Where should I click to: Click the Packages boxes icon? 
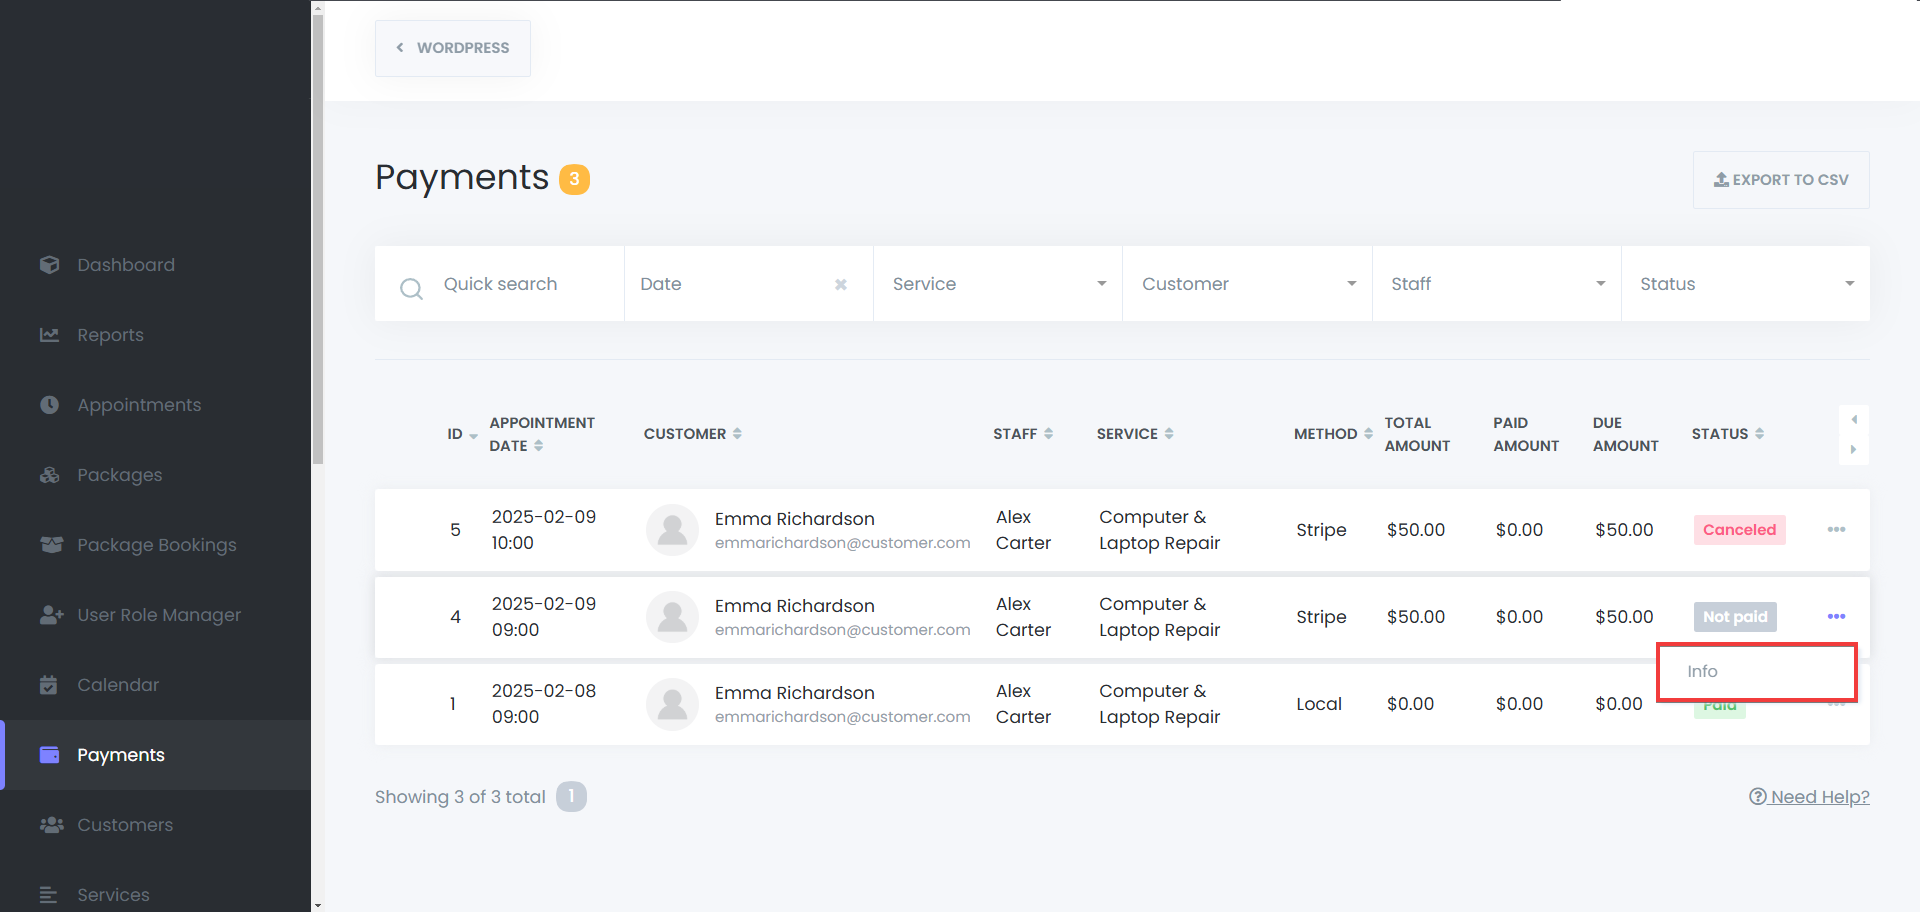tap(50, 475)
